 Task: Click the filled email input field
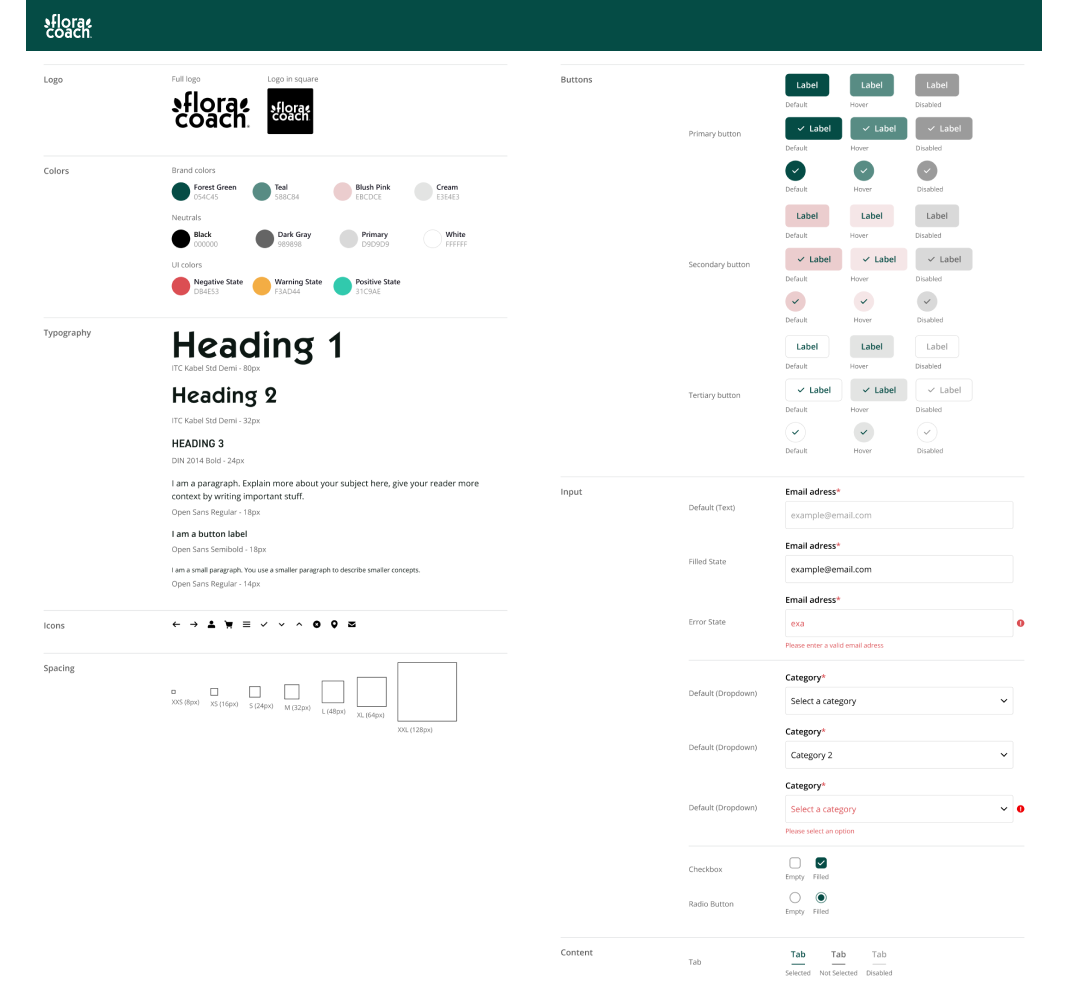899,570
